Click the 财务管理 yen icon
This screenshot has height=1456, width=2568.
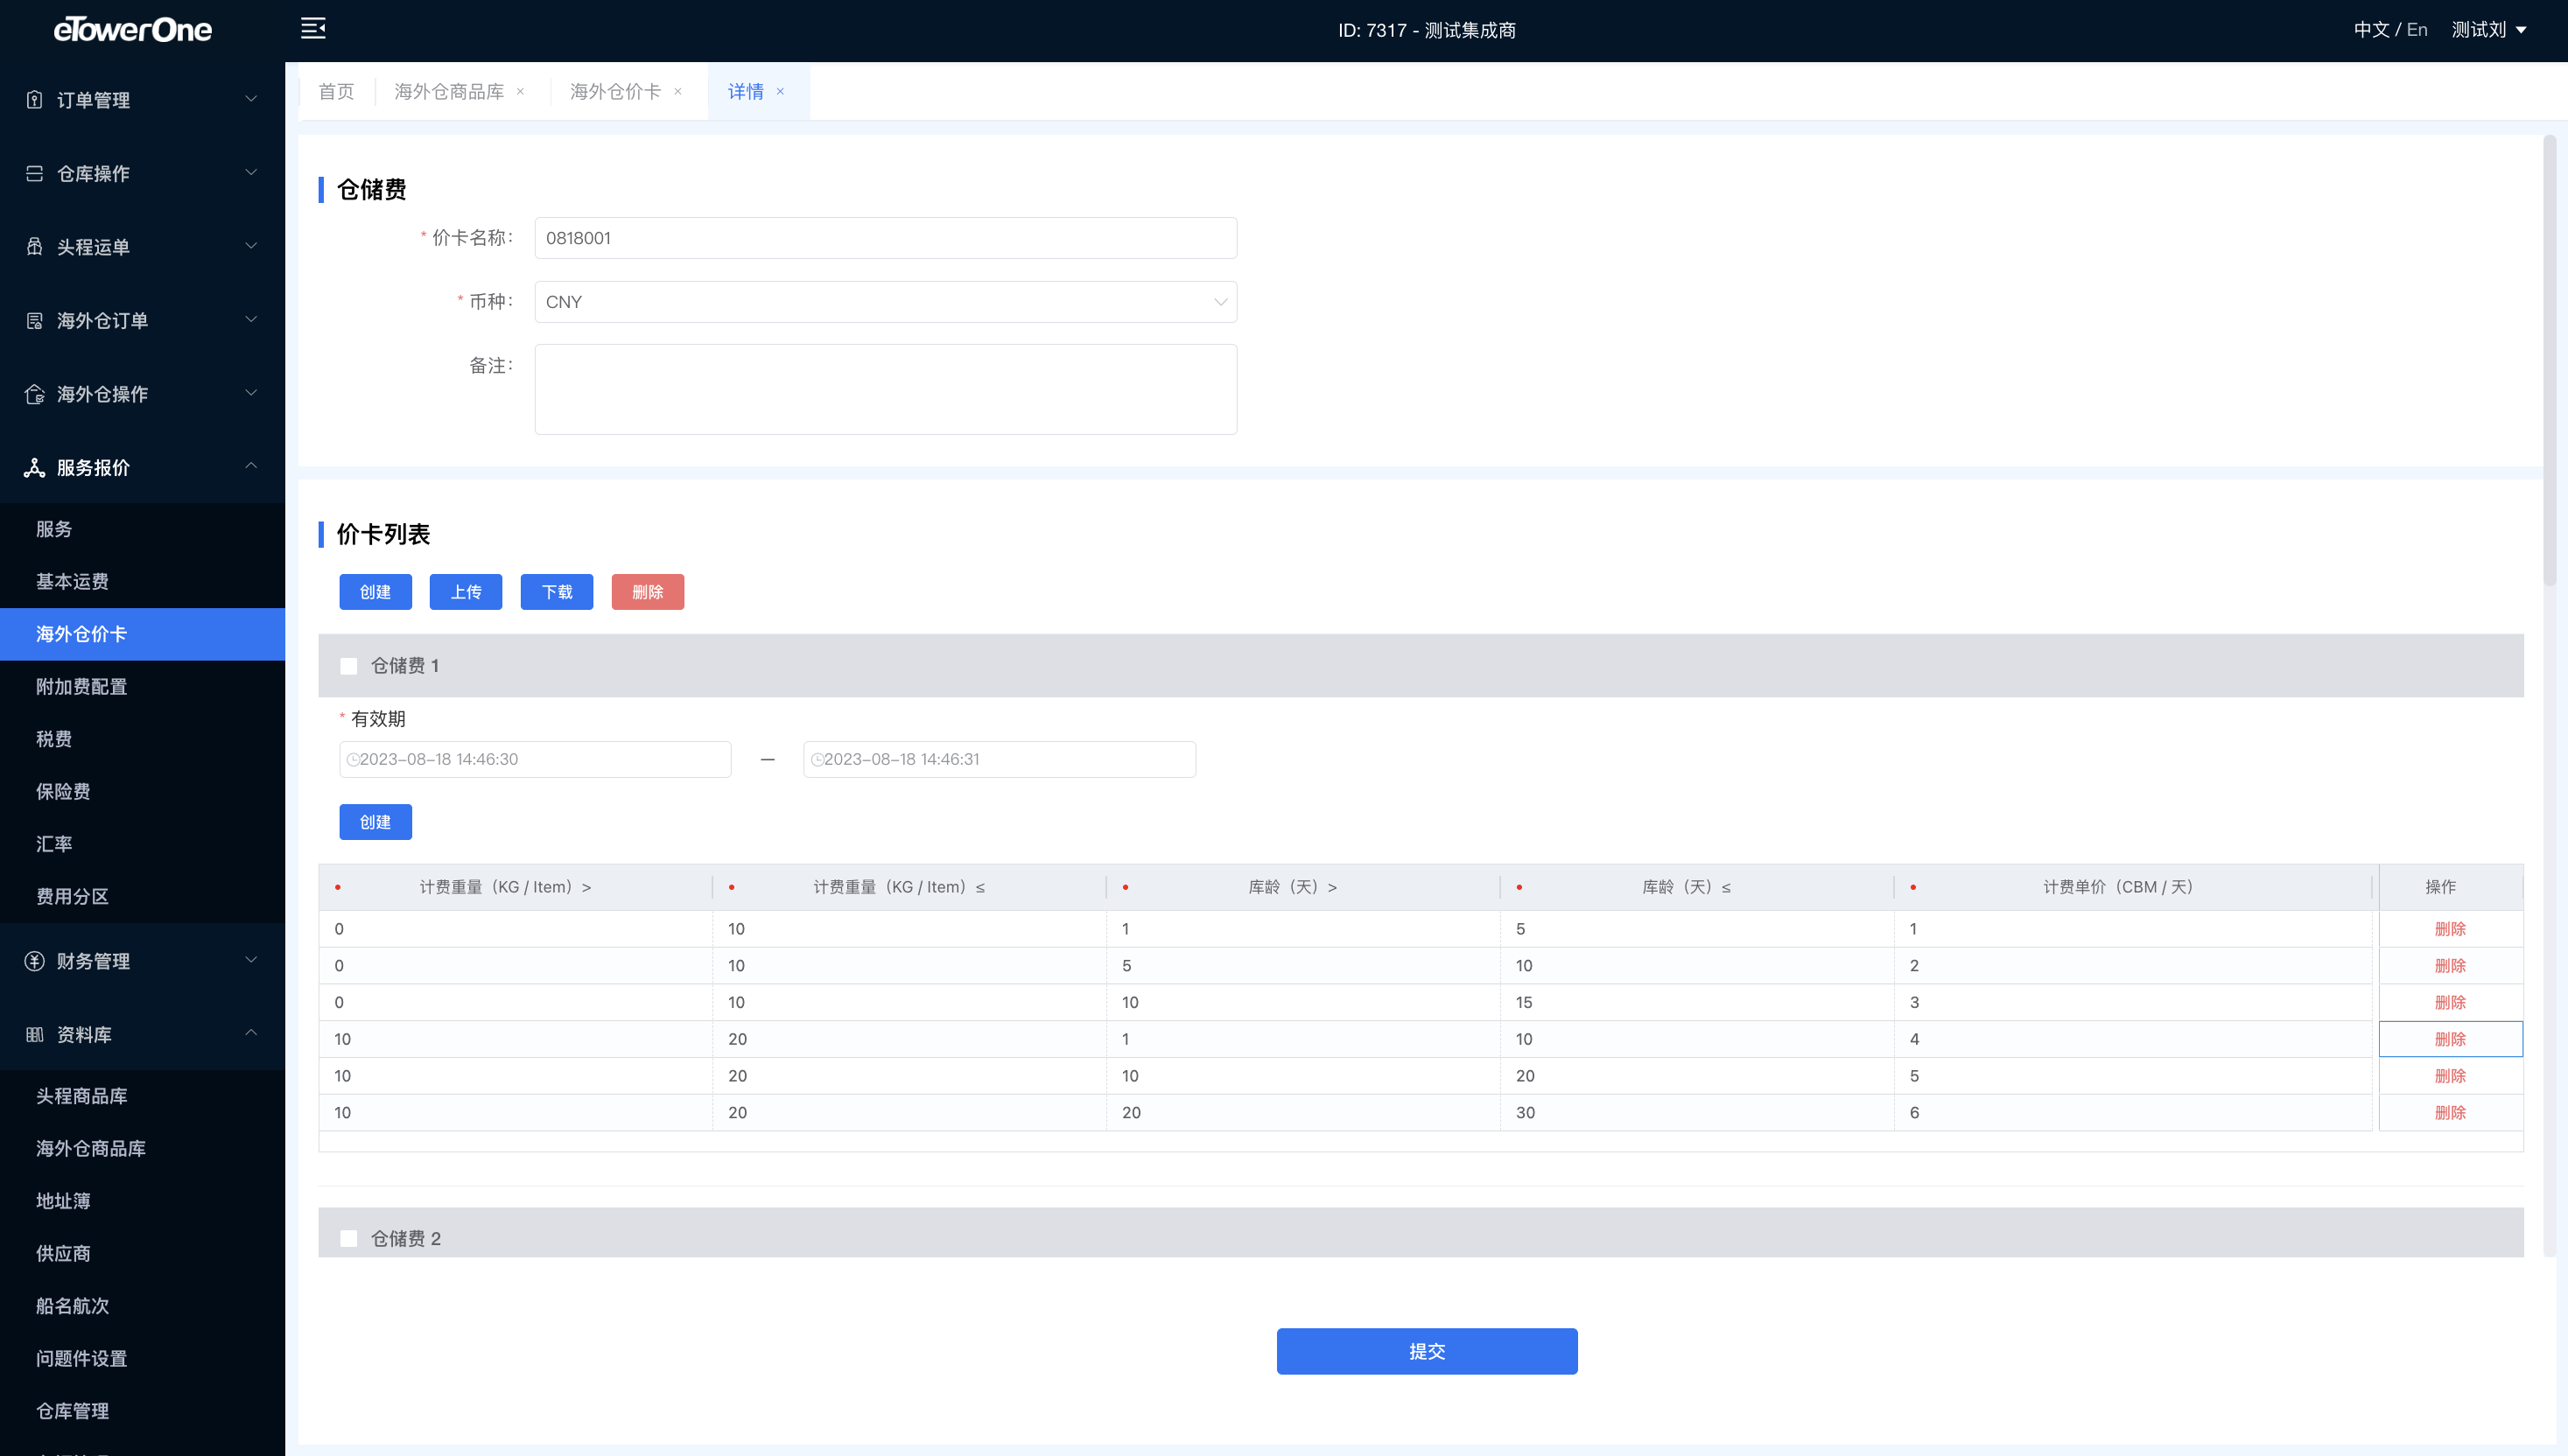(34, 960)
